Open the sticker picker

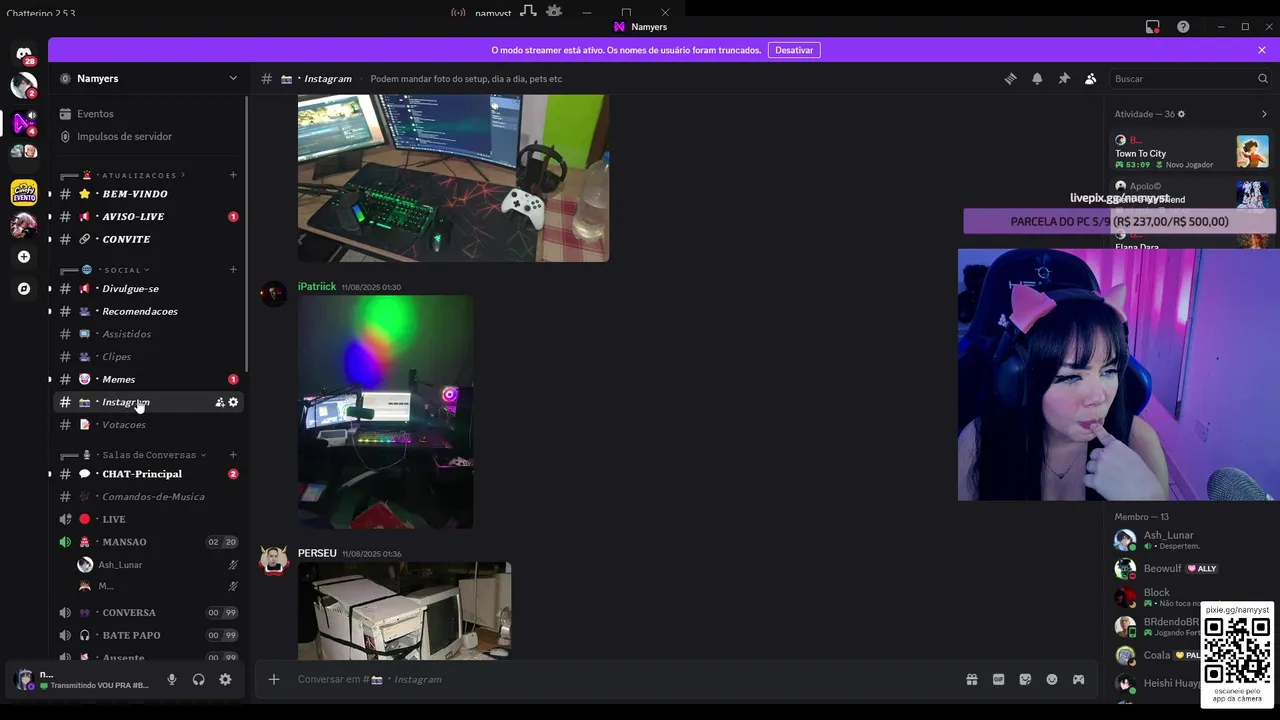(1025, 679)
